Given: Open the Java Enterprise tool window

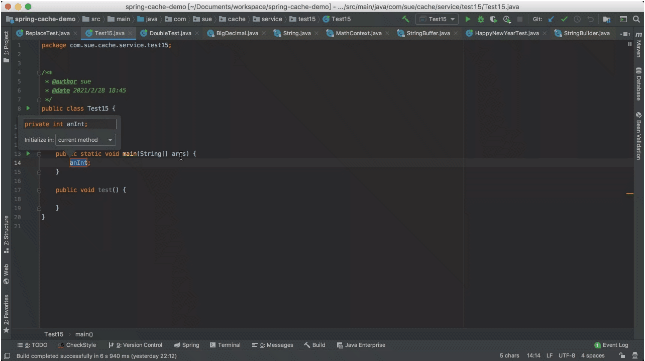Looking at the screenshot, I should point(361,345).
